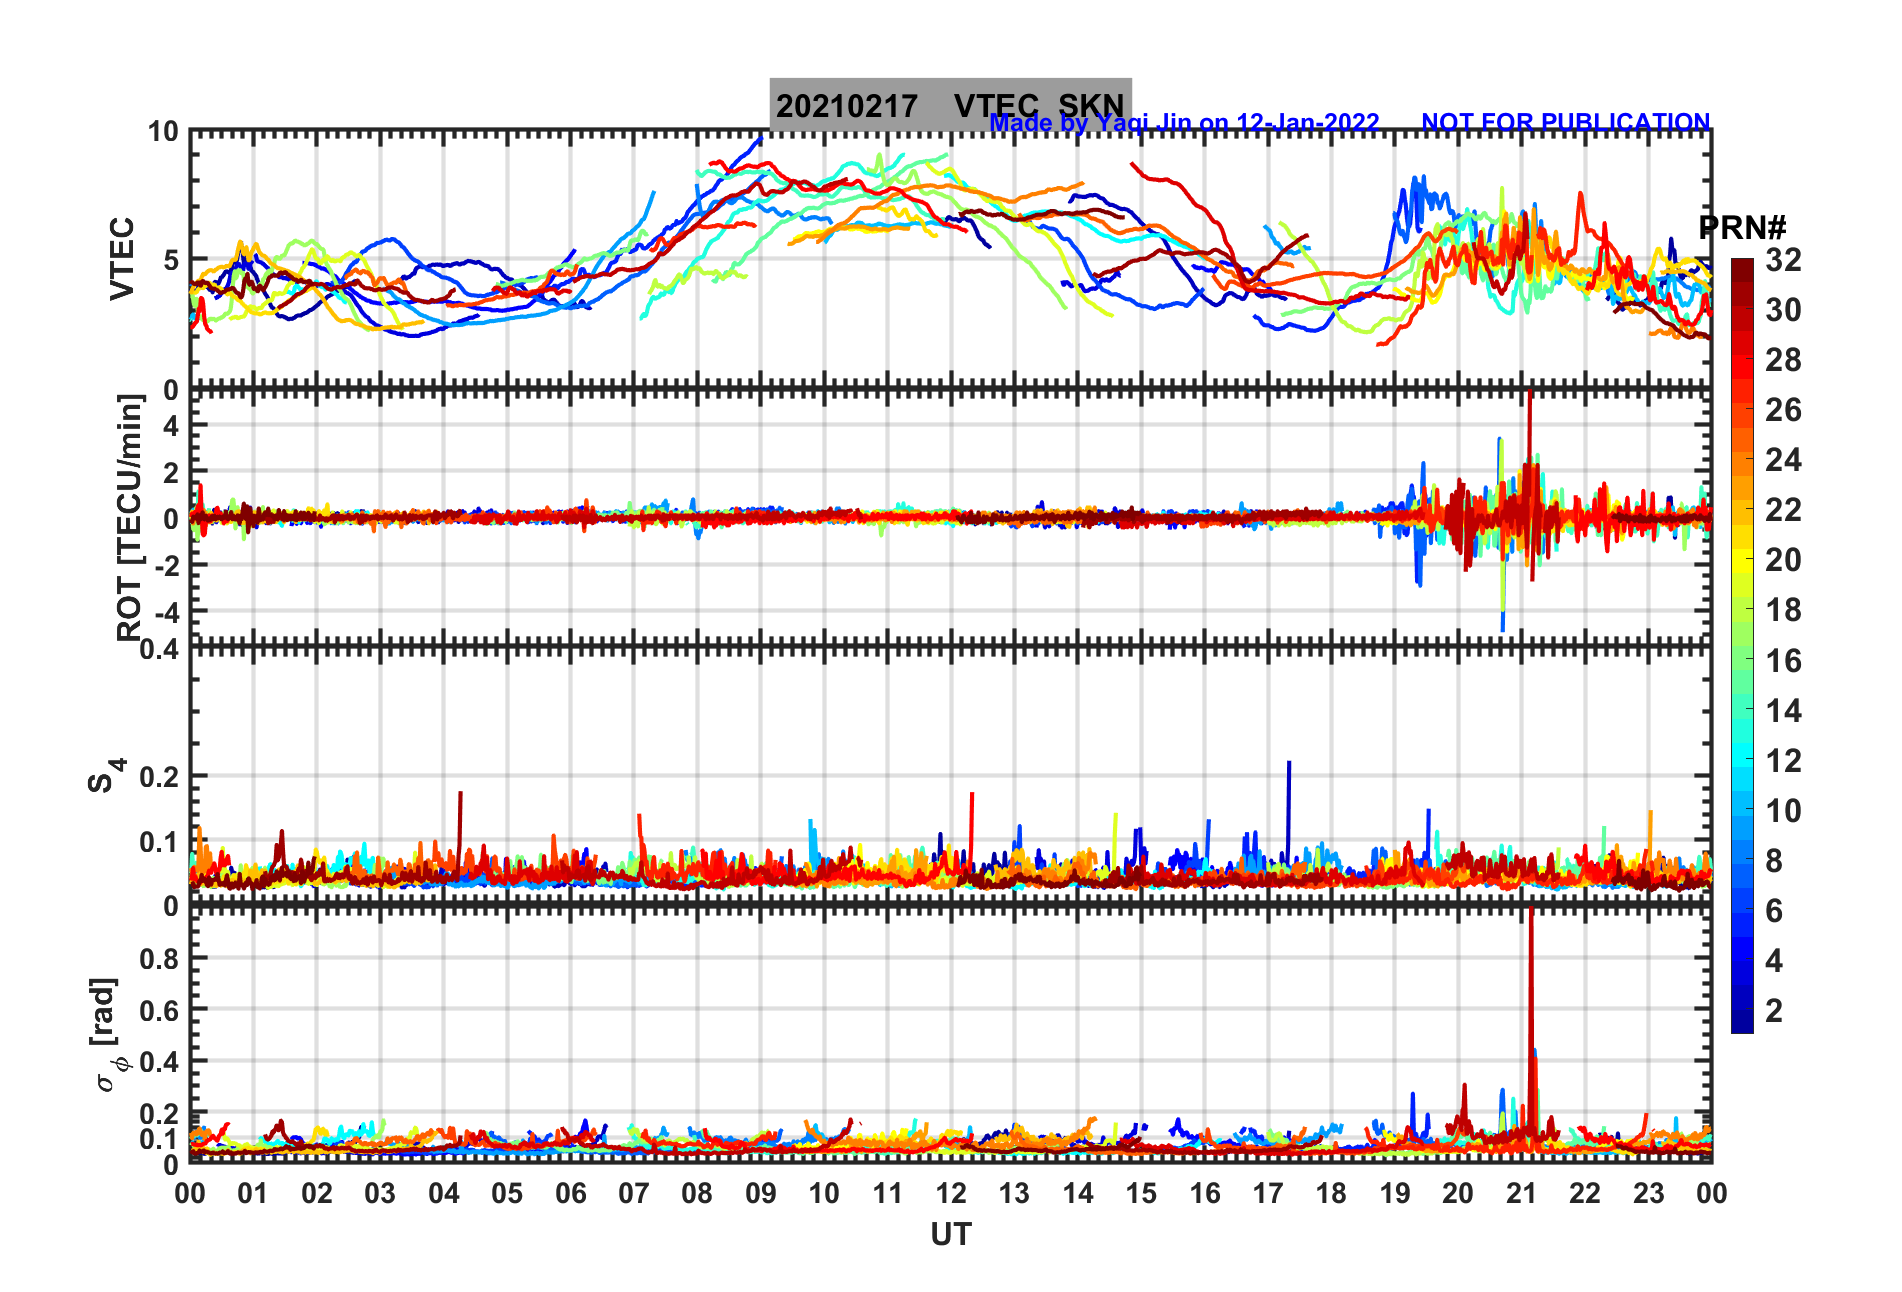Click colorbar tick label '26'
Viewport: 1902px width, 1292px height.
point(1783,410)
